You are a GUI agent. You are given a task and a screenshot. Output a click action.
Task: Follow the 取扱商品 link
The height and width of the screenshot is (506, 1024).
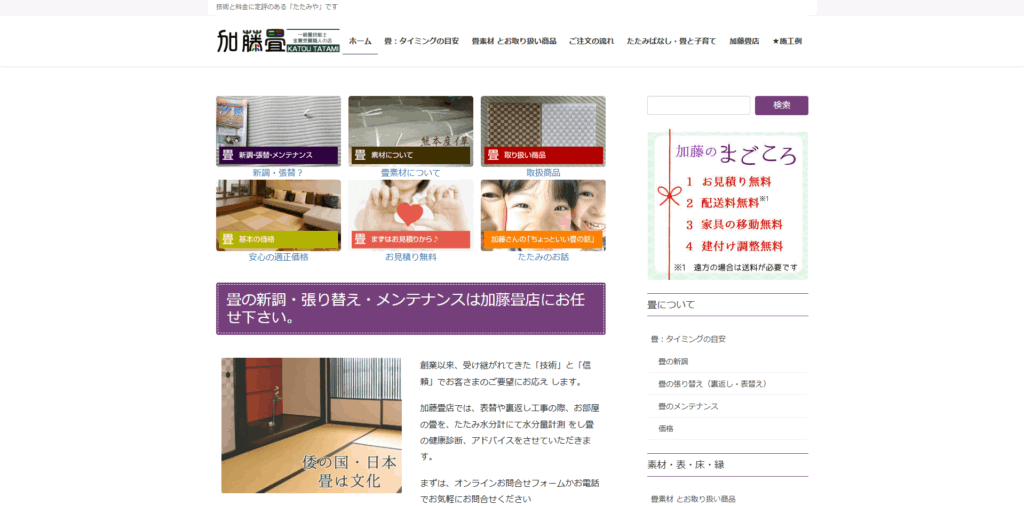coord(543,173)
